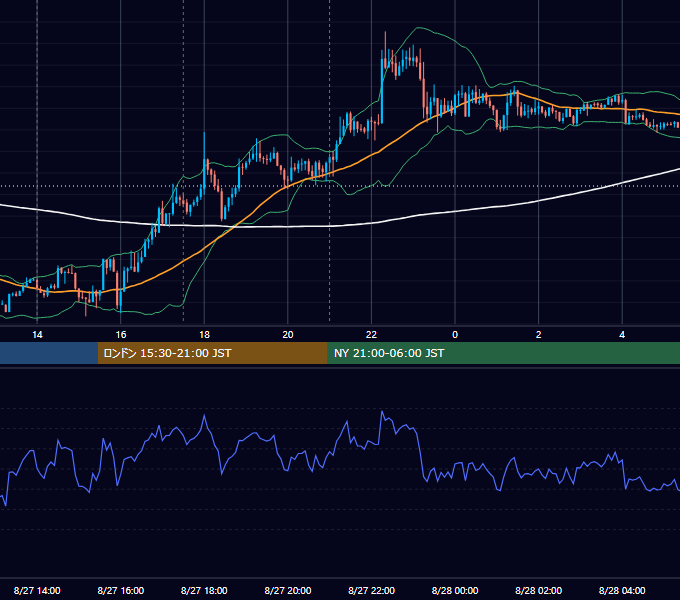The height and width of the screenshot is (600, 680).
Task: Click the blue session bar before ロンドン
Action: point(49,353)
